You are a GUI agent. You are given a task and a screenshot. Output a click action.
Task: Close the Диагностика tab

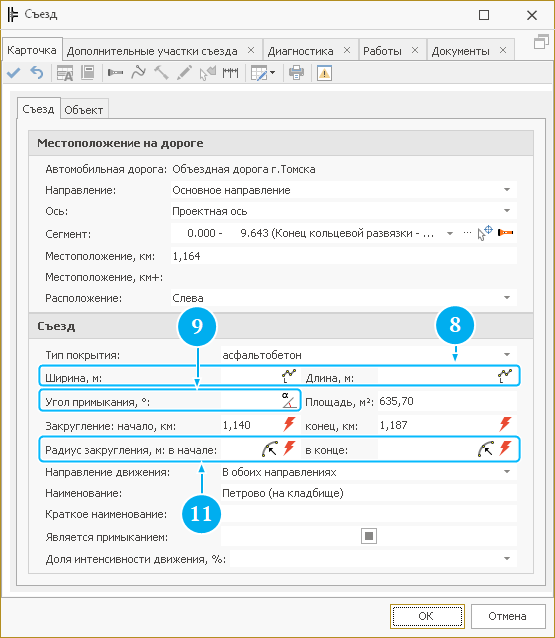[x=347, y=50]
